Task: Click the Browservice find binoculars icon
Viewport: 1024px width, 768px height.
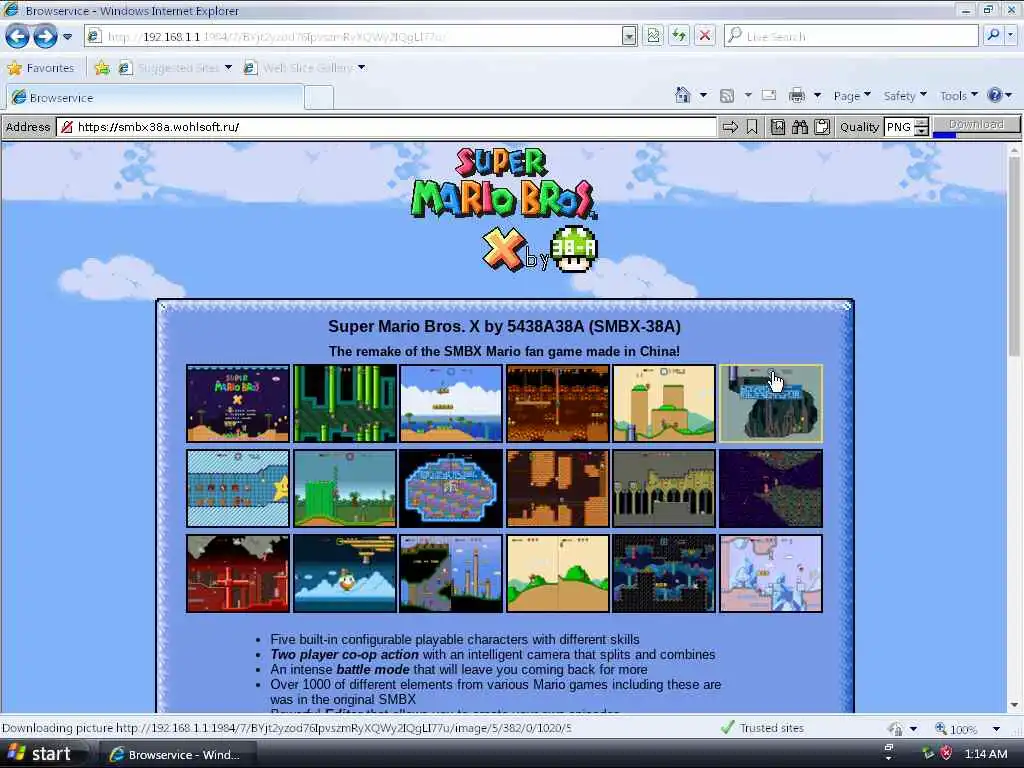Action: pyautogui.click(x=800, y=127)
